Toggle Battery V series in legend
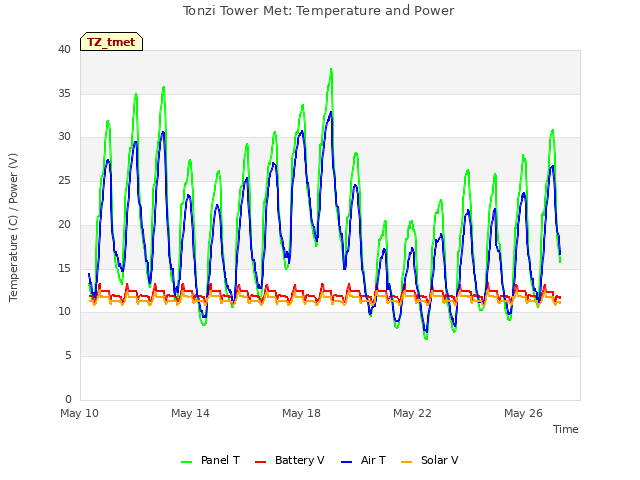This screenshot has height=480, width=640. pos(289,460)
